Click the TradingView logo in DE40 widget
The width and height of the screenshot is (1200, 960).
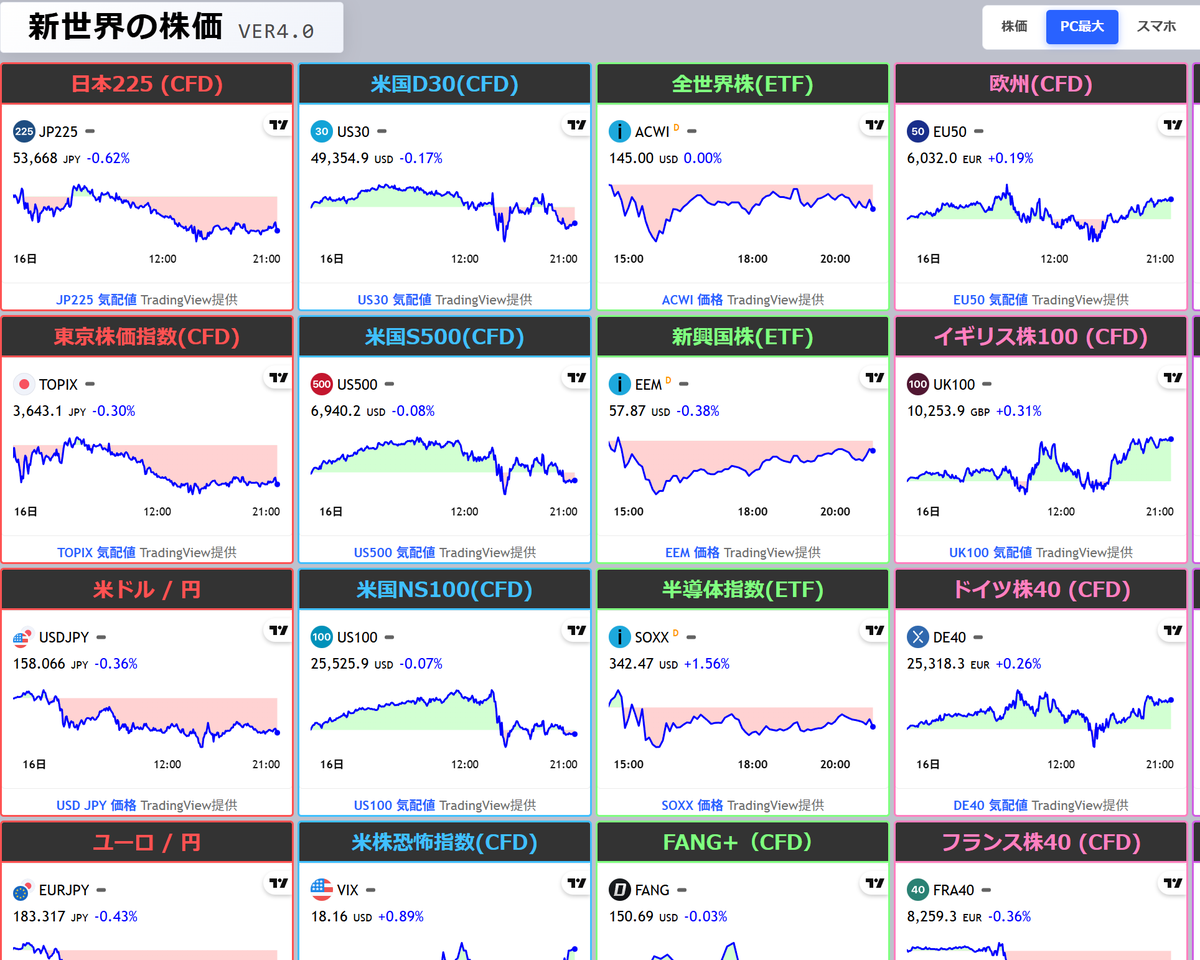(x=1172, y=630)
